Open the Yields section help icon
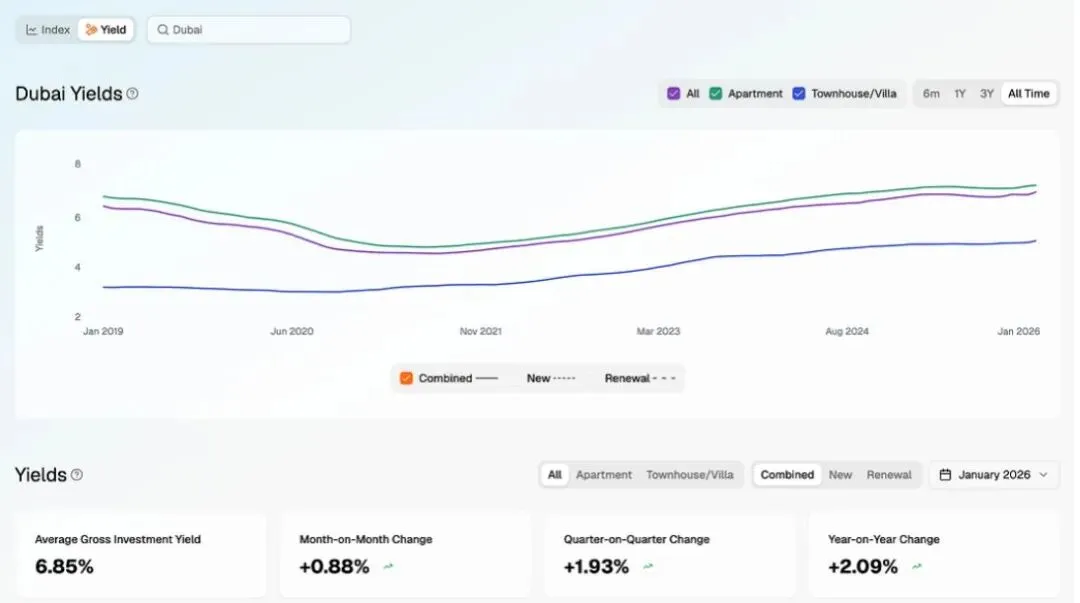The height and width of the screenshot is (603, 1080). 76,475
